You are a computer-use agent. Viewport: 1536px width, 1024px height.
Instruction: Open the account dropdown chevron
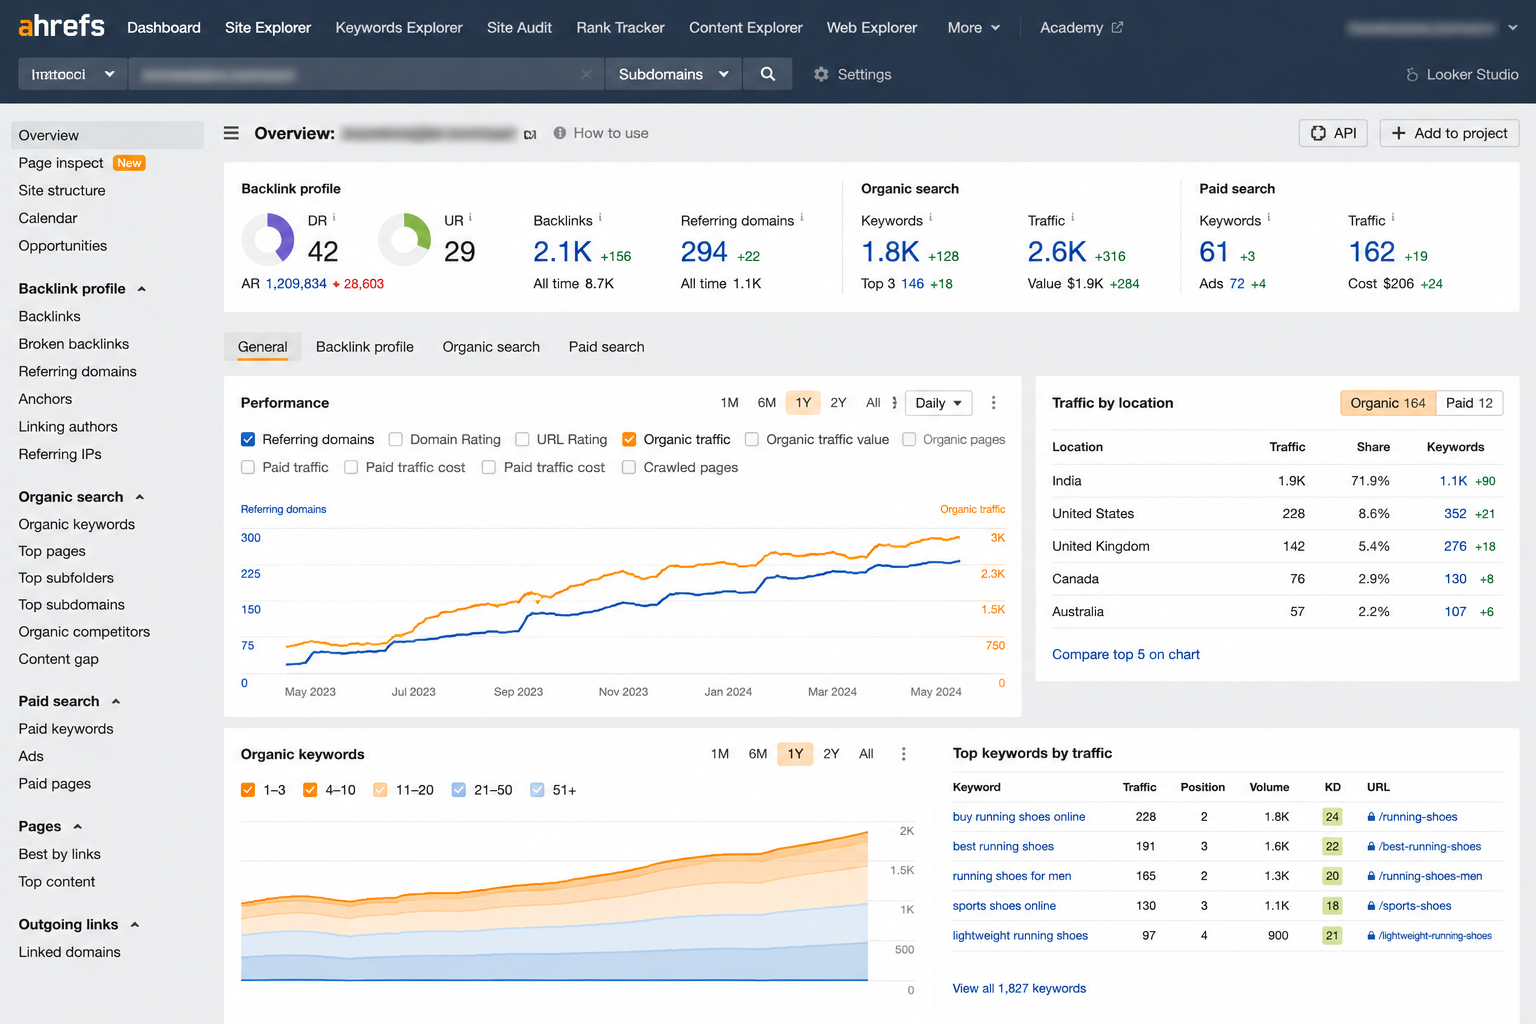[x=1513, y=28]
